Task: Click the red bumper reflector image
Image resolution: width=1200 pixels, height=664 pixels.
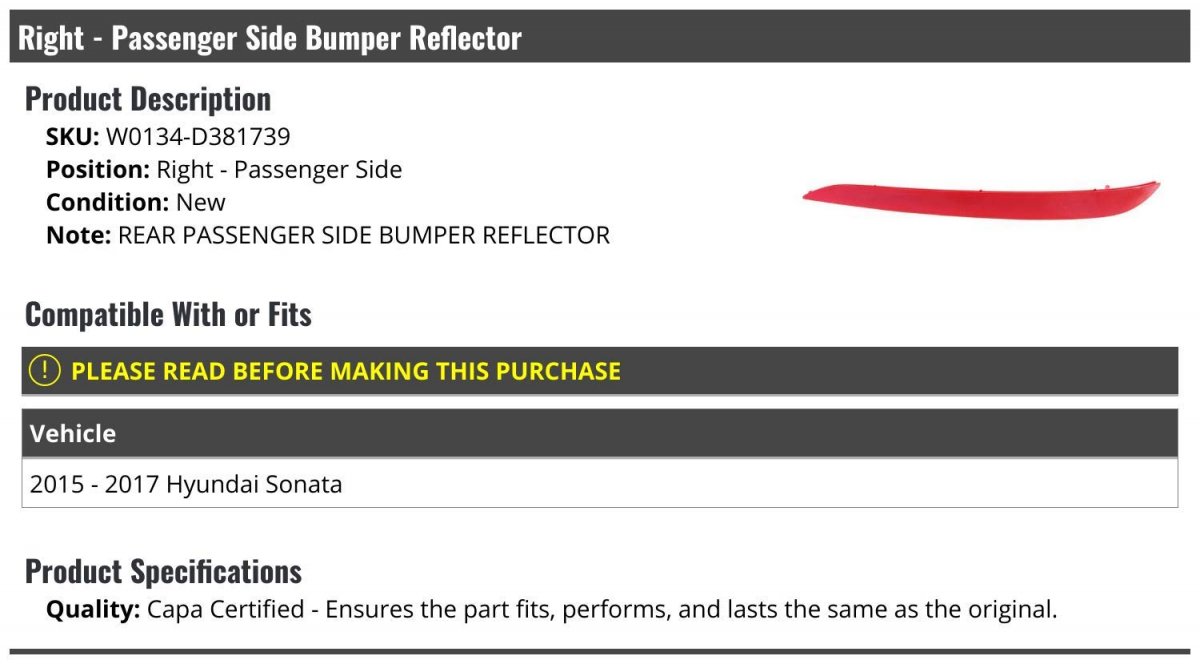Action: pos(981,201)
